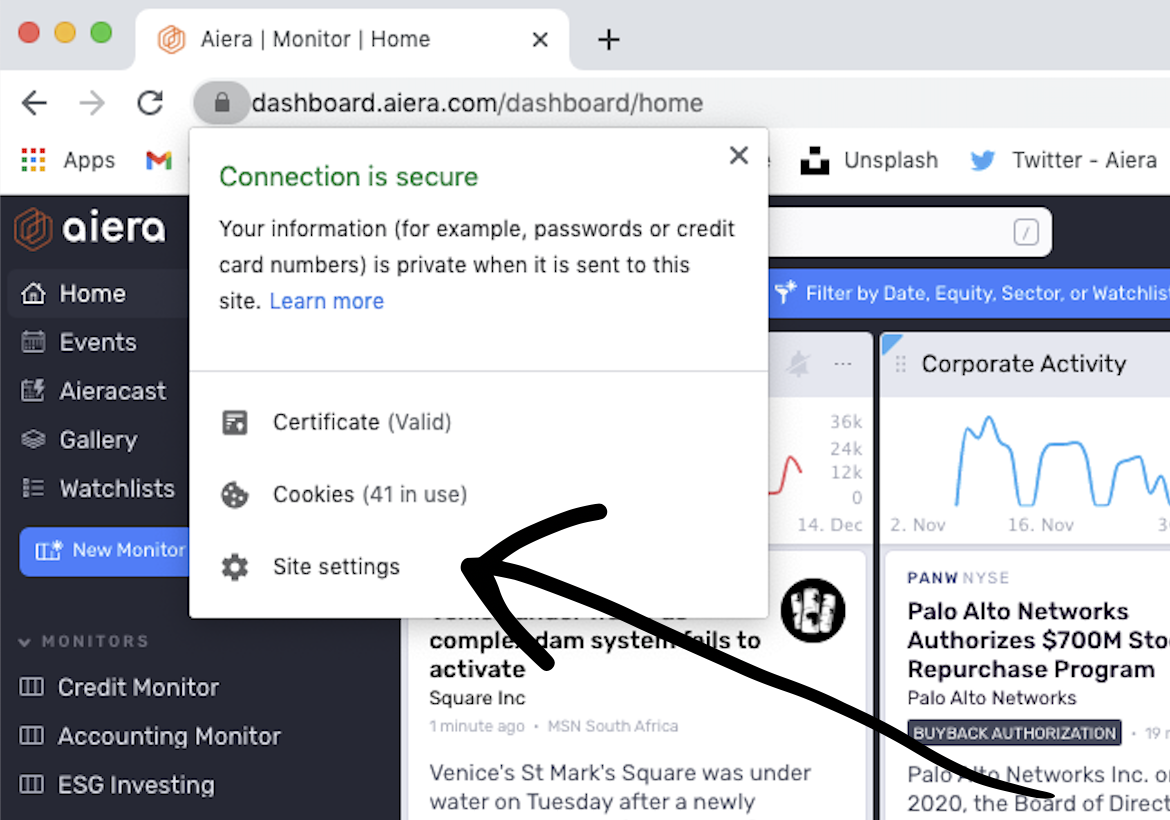Viewport: 1170px width, 820px height.
Task: Open Certificate (Valid) details
Action: [362, 422]
